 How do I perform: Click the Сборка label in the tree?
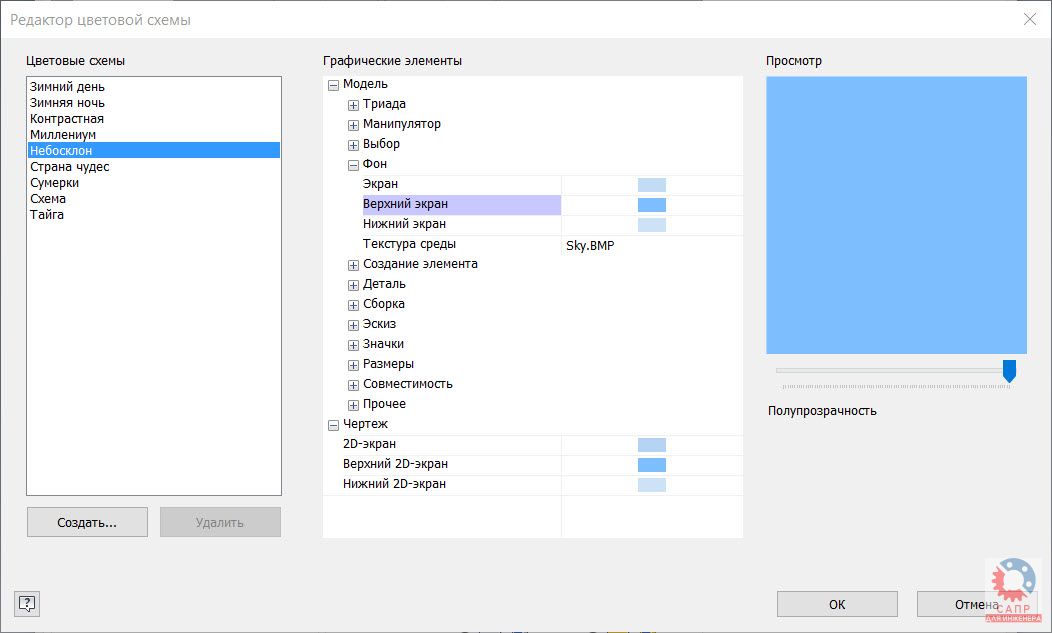(384, 304)
